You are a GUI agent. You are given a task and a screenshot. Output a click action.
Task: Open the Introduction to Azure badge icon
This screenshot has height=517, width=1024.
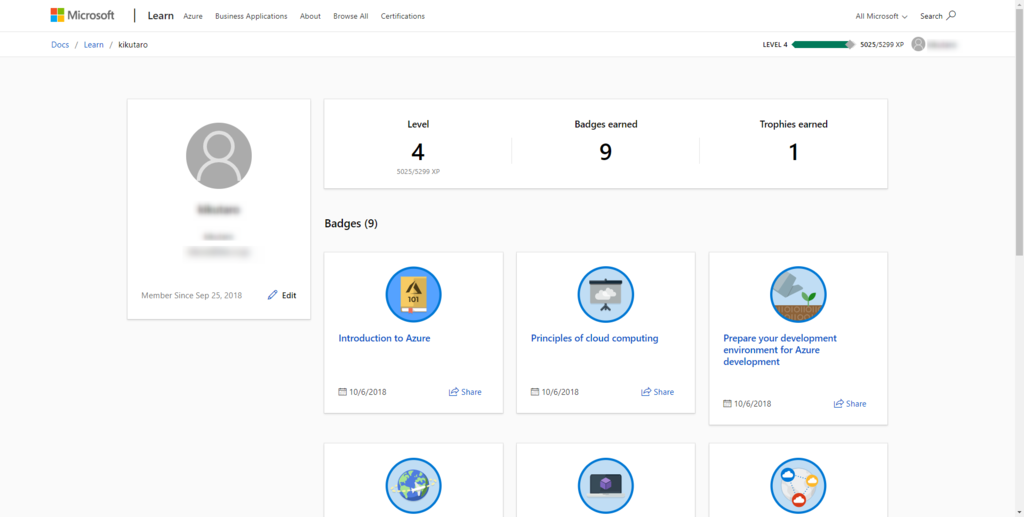click(x=413, y=294)
